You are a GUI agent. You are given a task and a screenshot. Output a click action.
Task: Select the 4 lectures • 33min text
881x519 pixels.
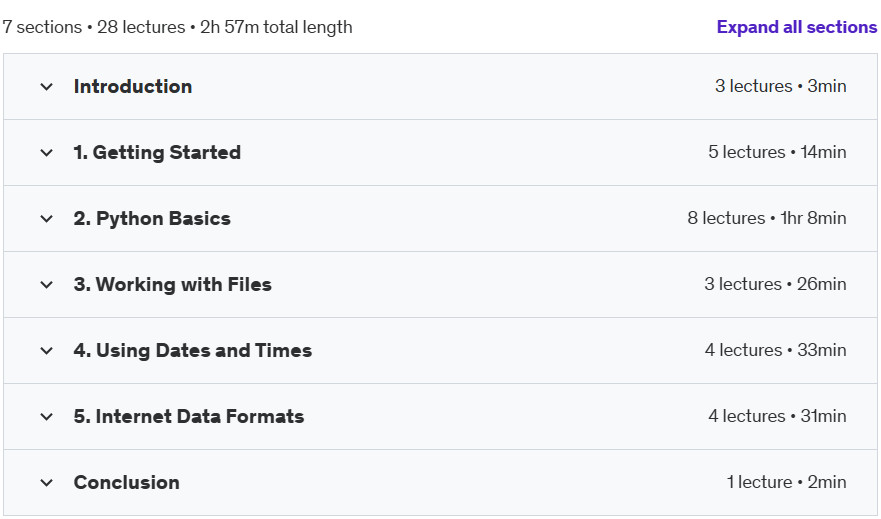pyautogui.click(x=775, y=350)
